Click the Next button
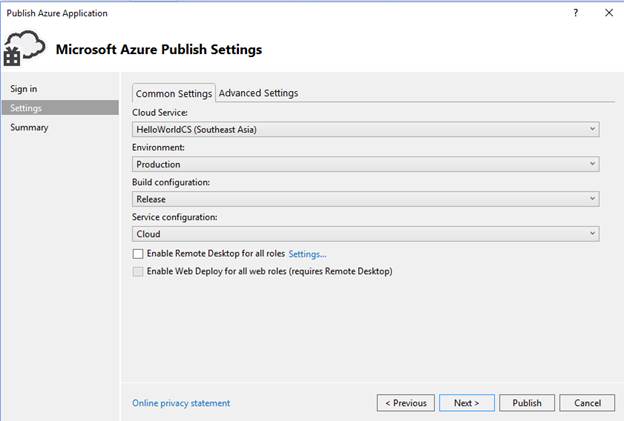This screenshot has width=624, height=421. tap(466, 403)
